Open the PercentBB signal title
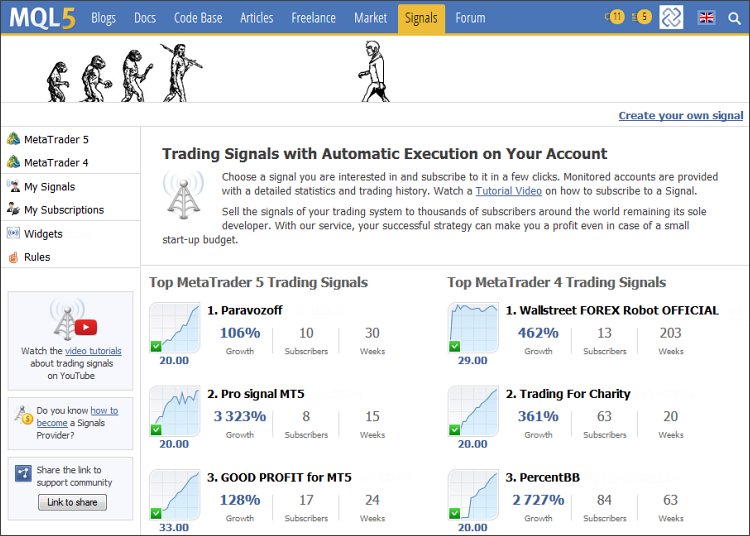The height and width of the screenshot is (536, 750). pos(543,478)
